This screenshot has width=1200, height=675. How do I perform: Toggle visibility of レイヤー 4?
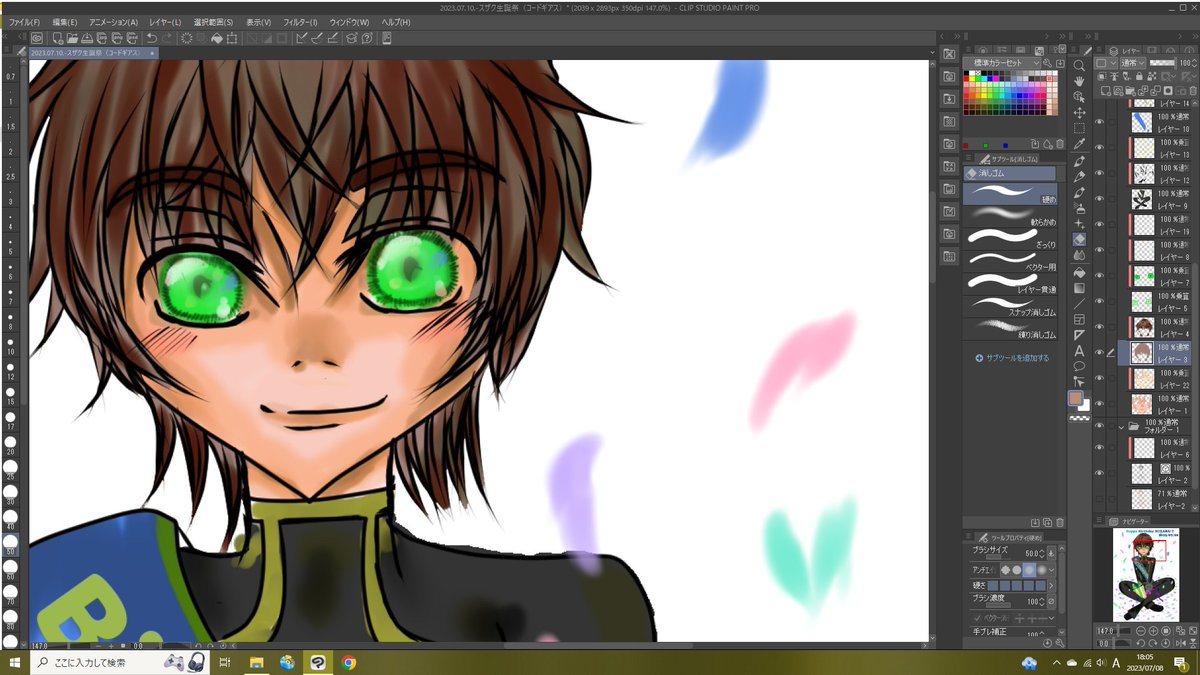1099,327
